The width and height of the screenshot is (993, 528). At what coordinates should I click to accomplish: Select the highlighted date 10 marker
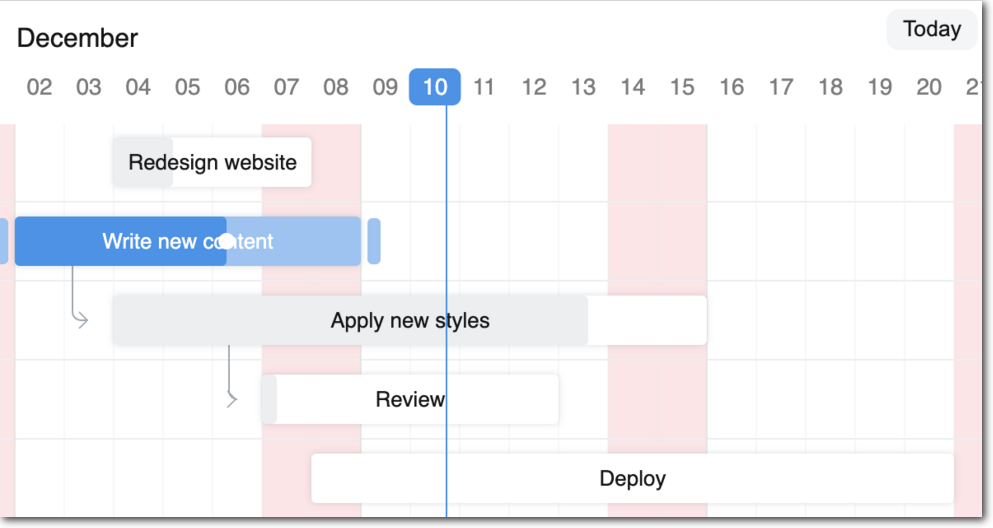434,87
